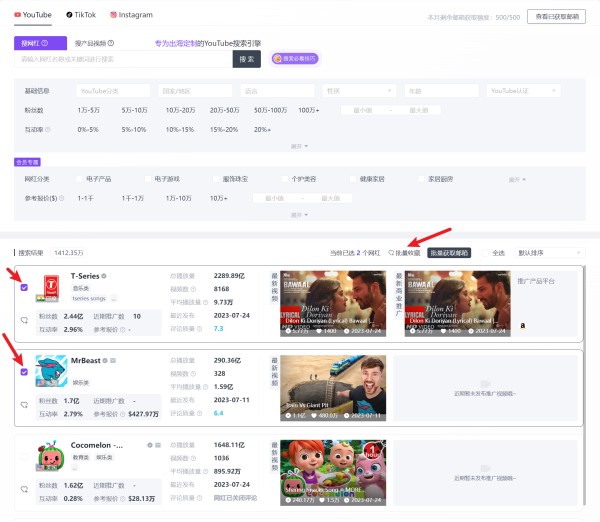This screenshot has height=522, width=600.
Task: Switch to the YouTube platform tab
Action: (33, 15)
